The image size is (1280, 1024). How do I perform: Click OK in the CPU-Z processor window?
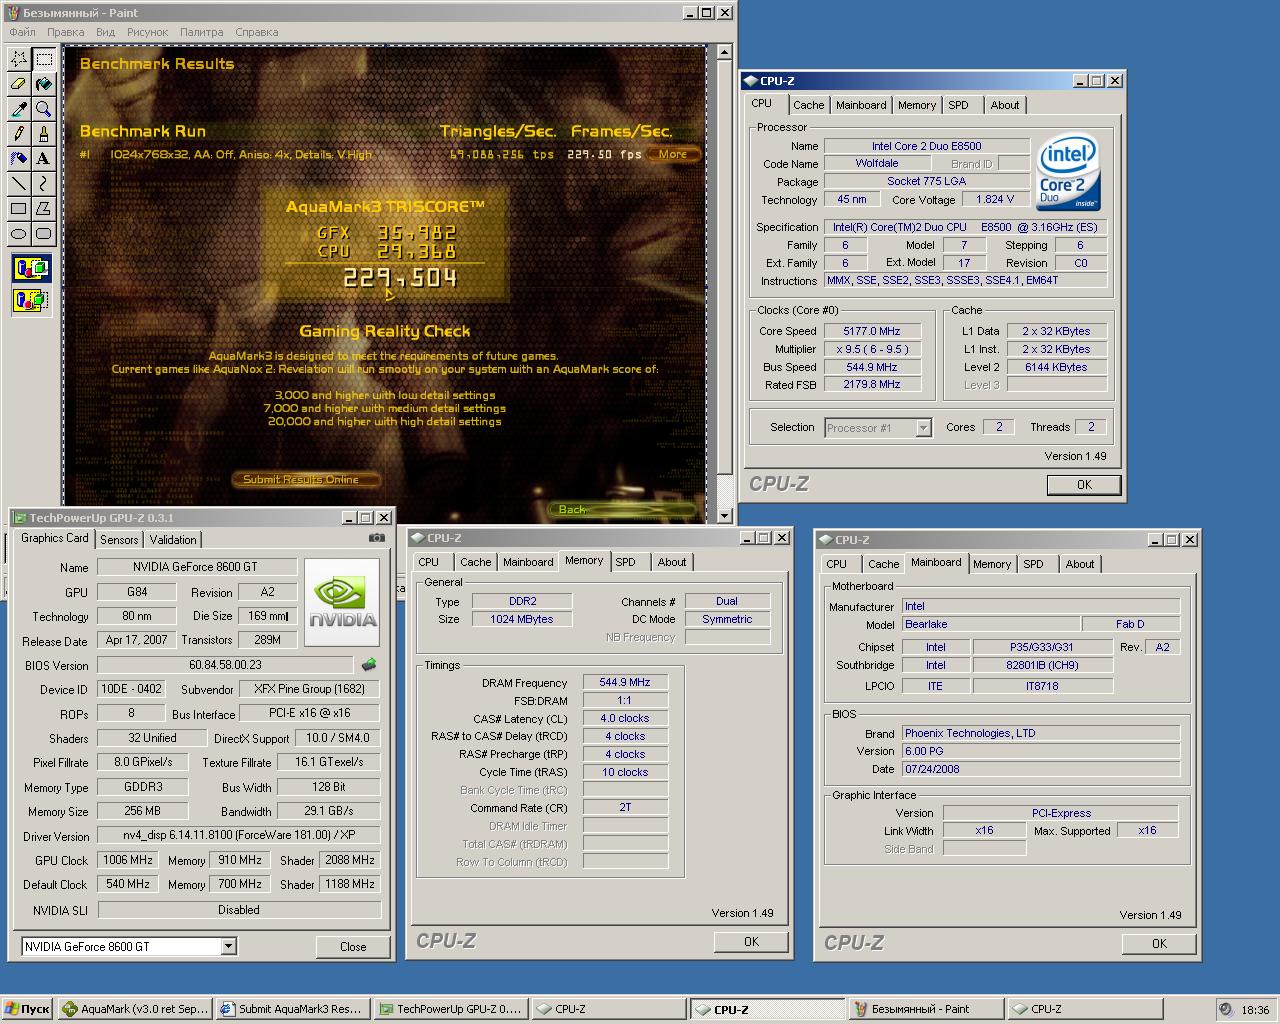pos(1084,485)
